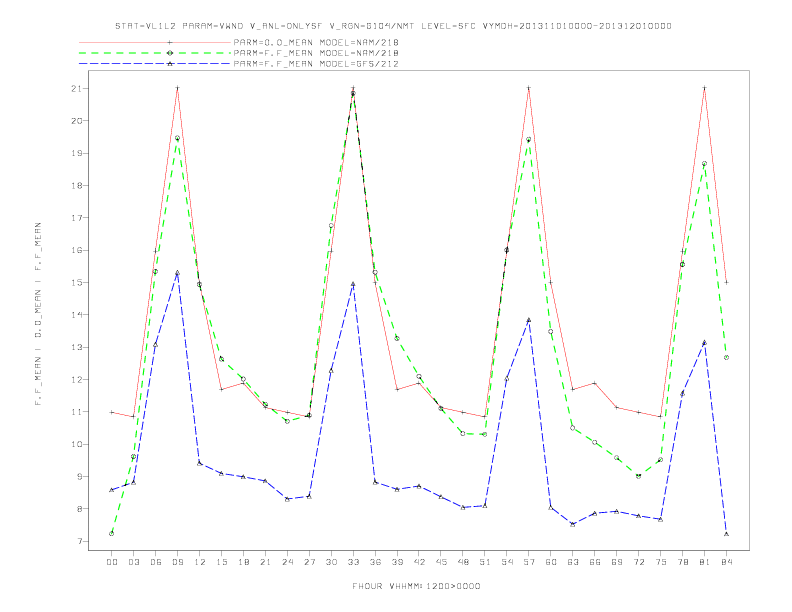
Task: Click the vertical y-axis title F.F_MEAN | O.O_MEAN
Action: point(38,314)
